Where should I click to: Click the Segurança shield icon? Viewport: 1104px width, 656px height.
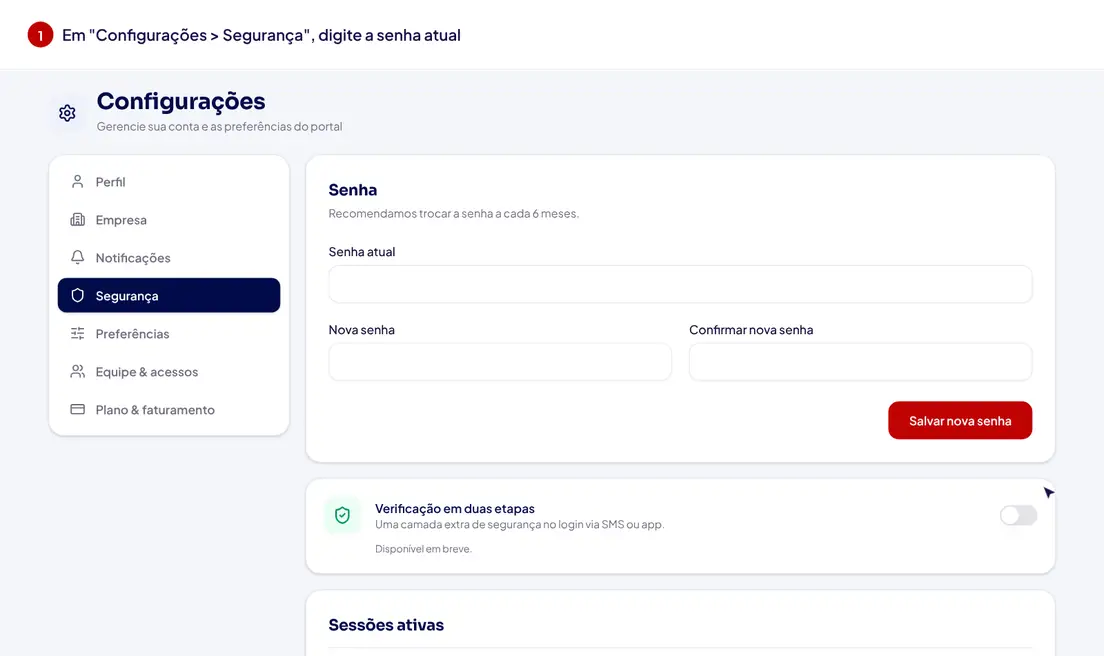click(x=77, y=296)
